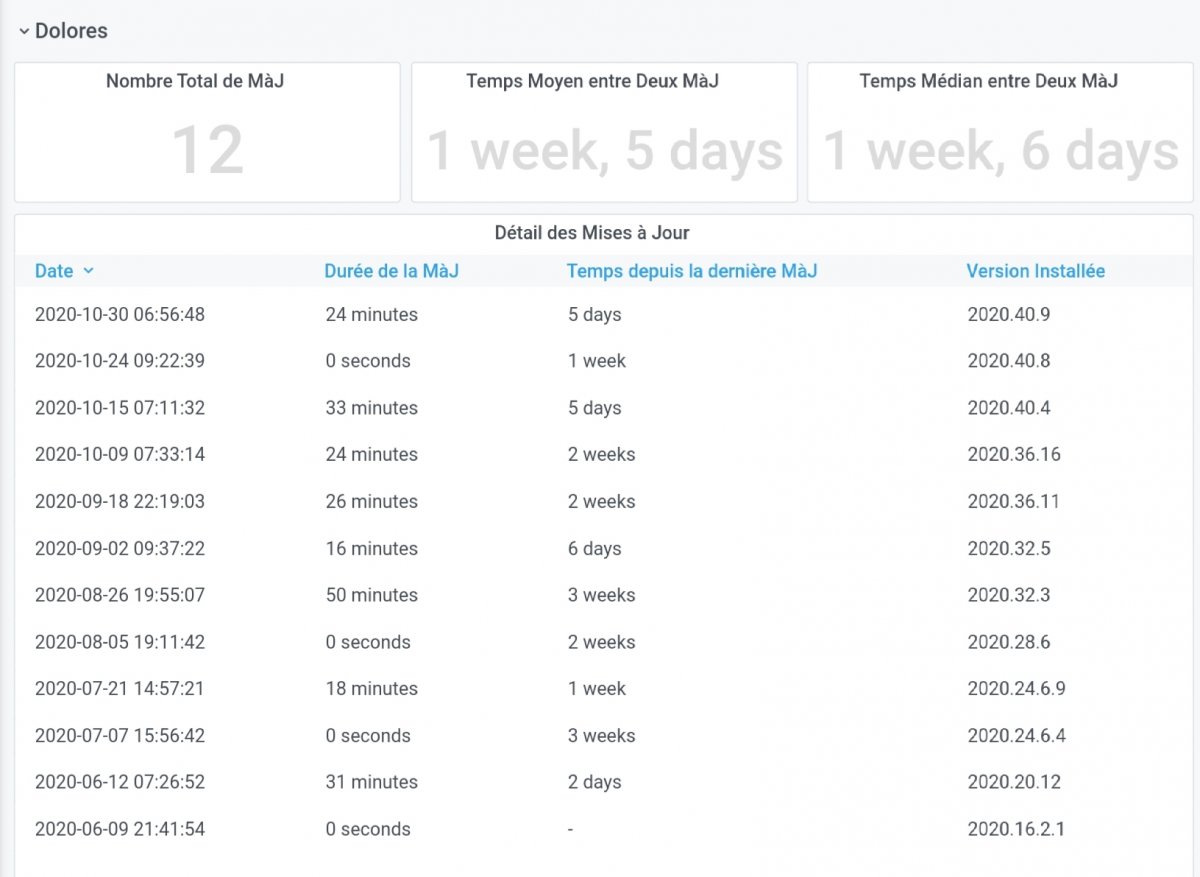This screenshot has width=1200, height=877.
Task: Click the median value 1 week, 6 days
Action: (x=1001, y=151)
